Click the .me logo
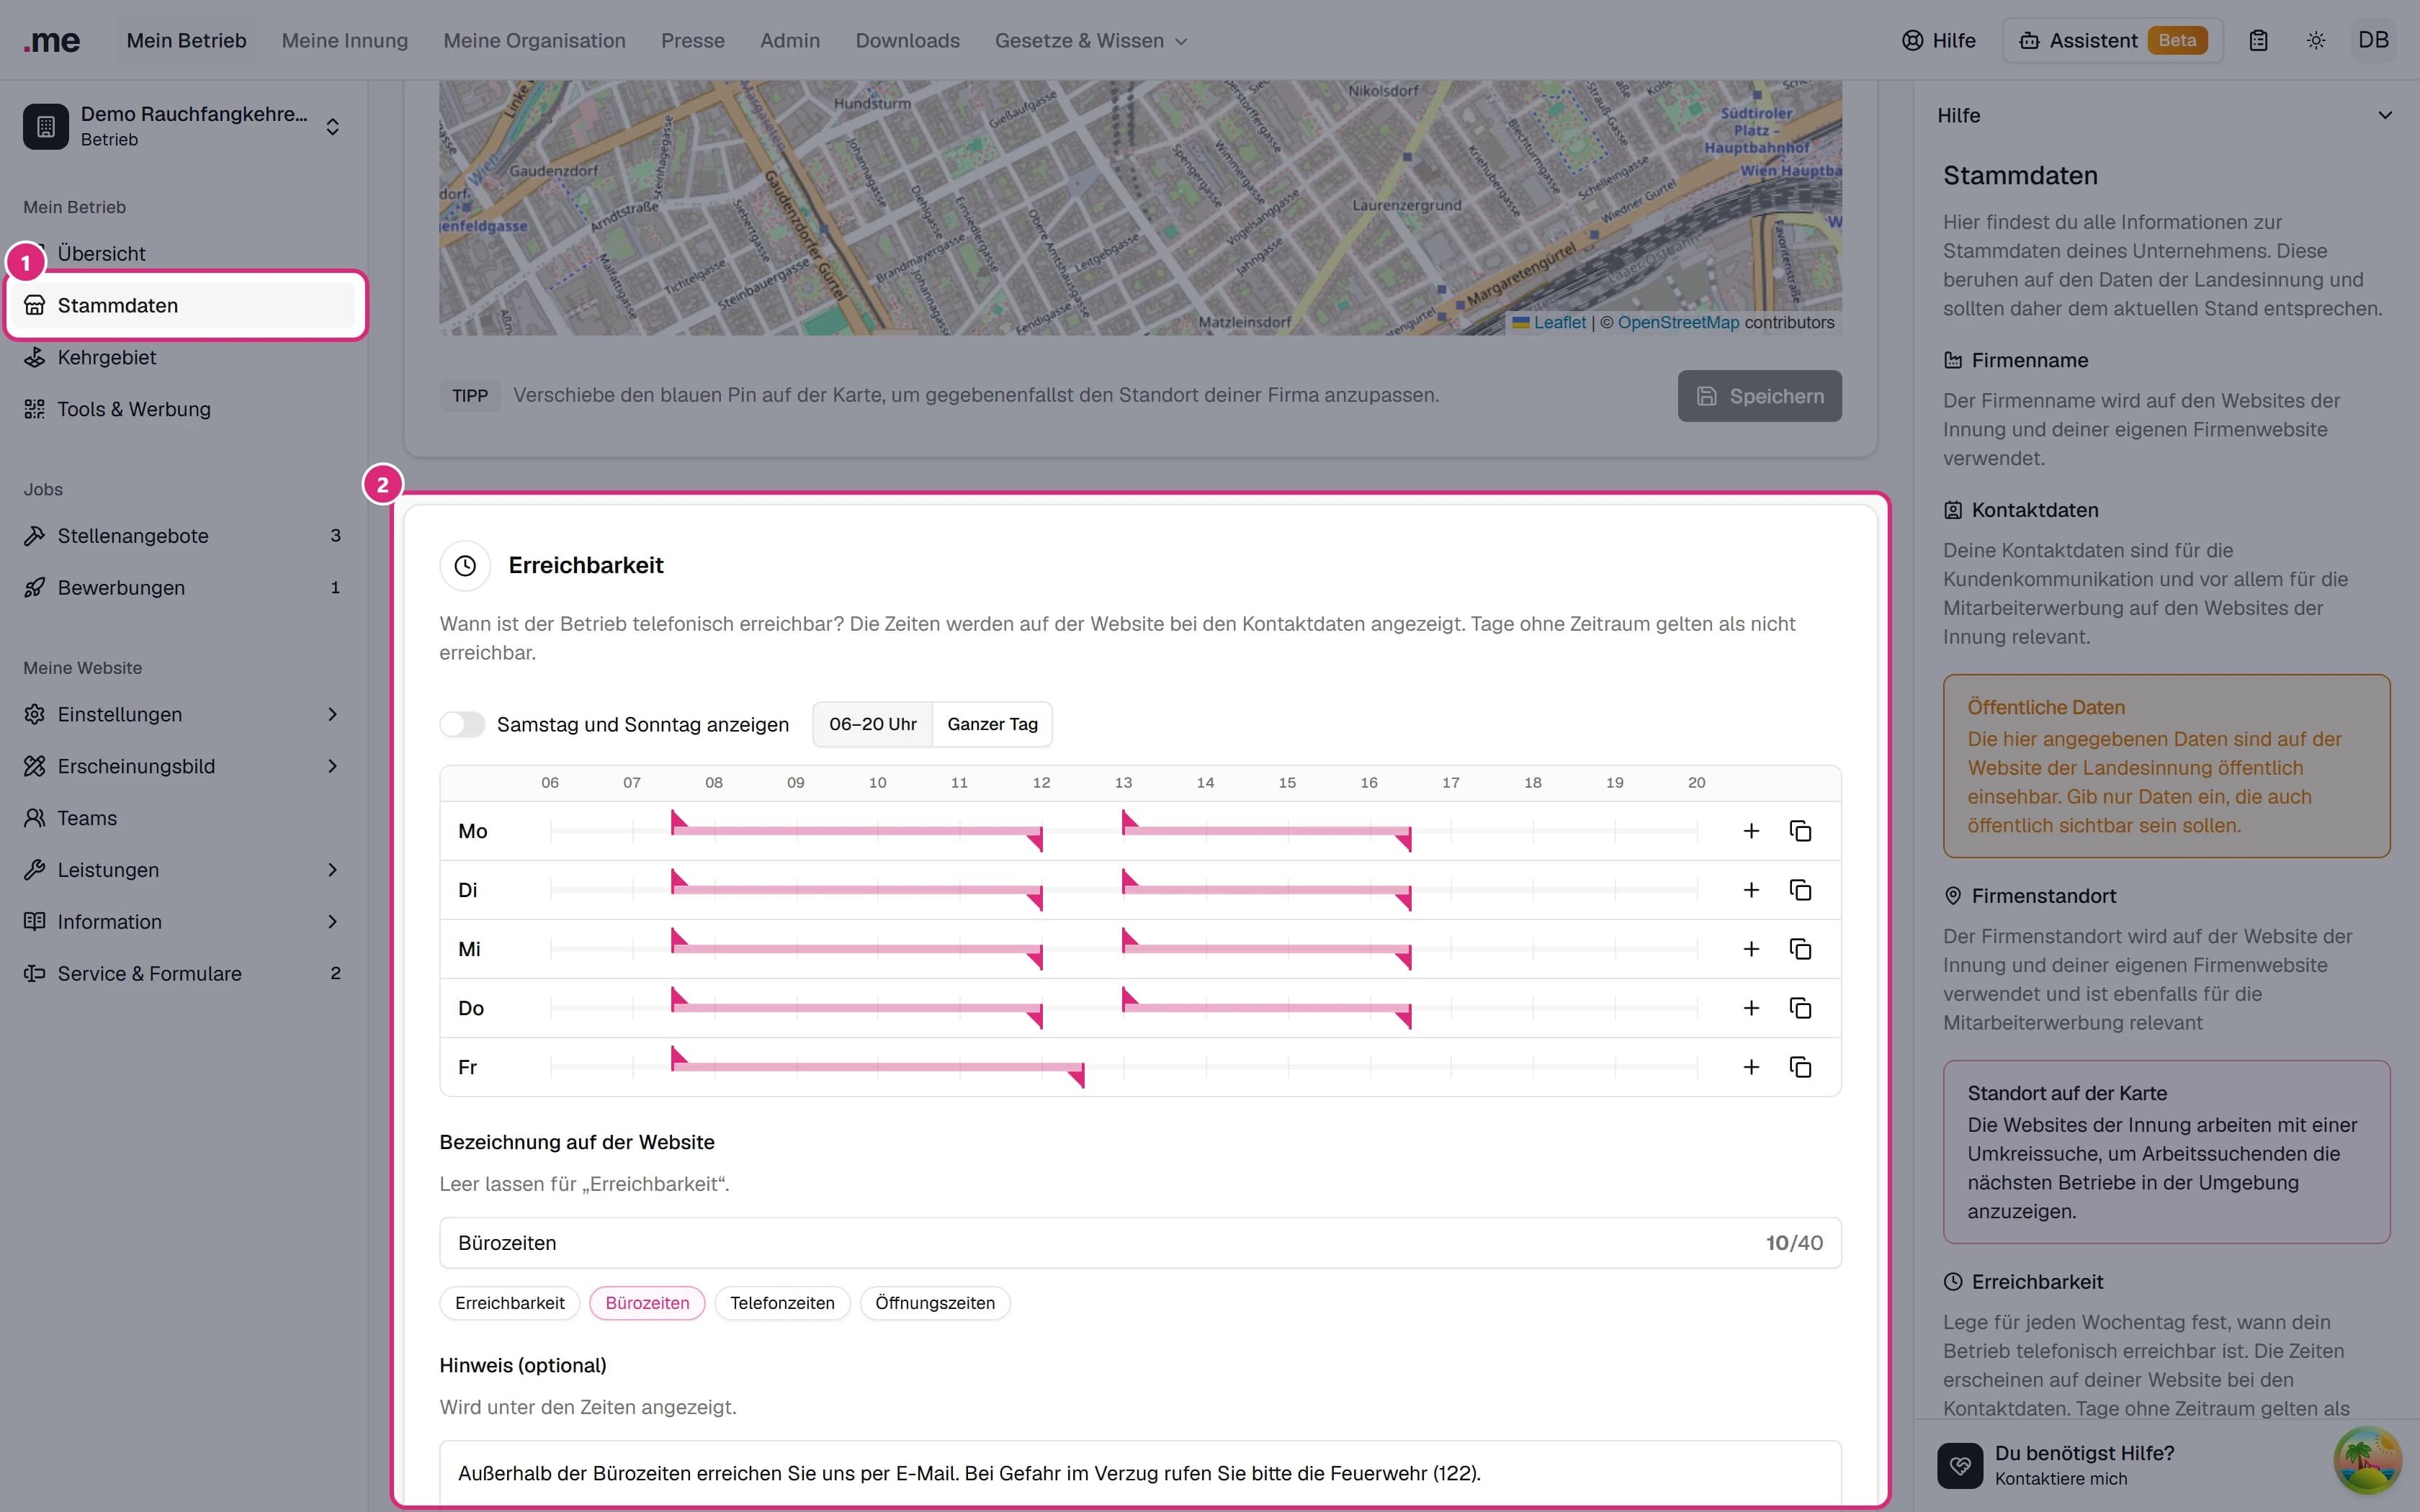Screen dimensions: 2420x1512 point(52,41)
